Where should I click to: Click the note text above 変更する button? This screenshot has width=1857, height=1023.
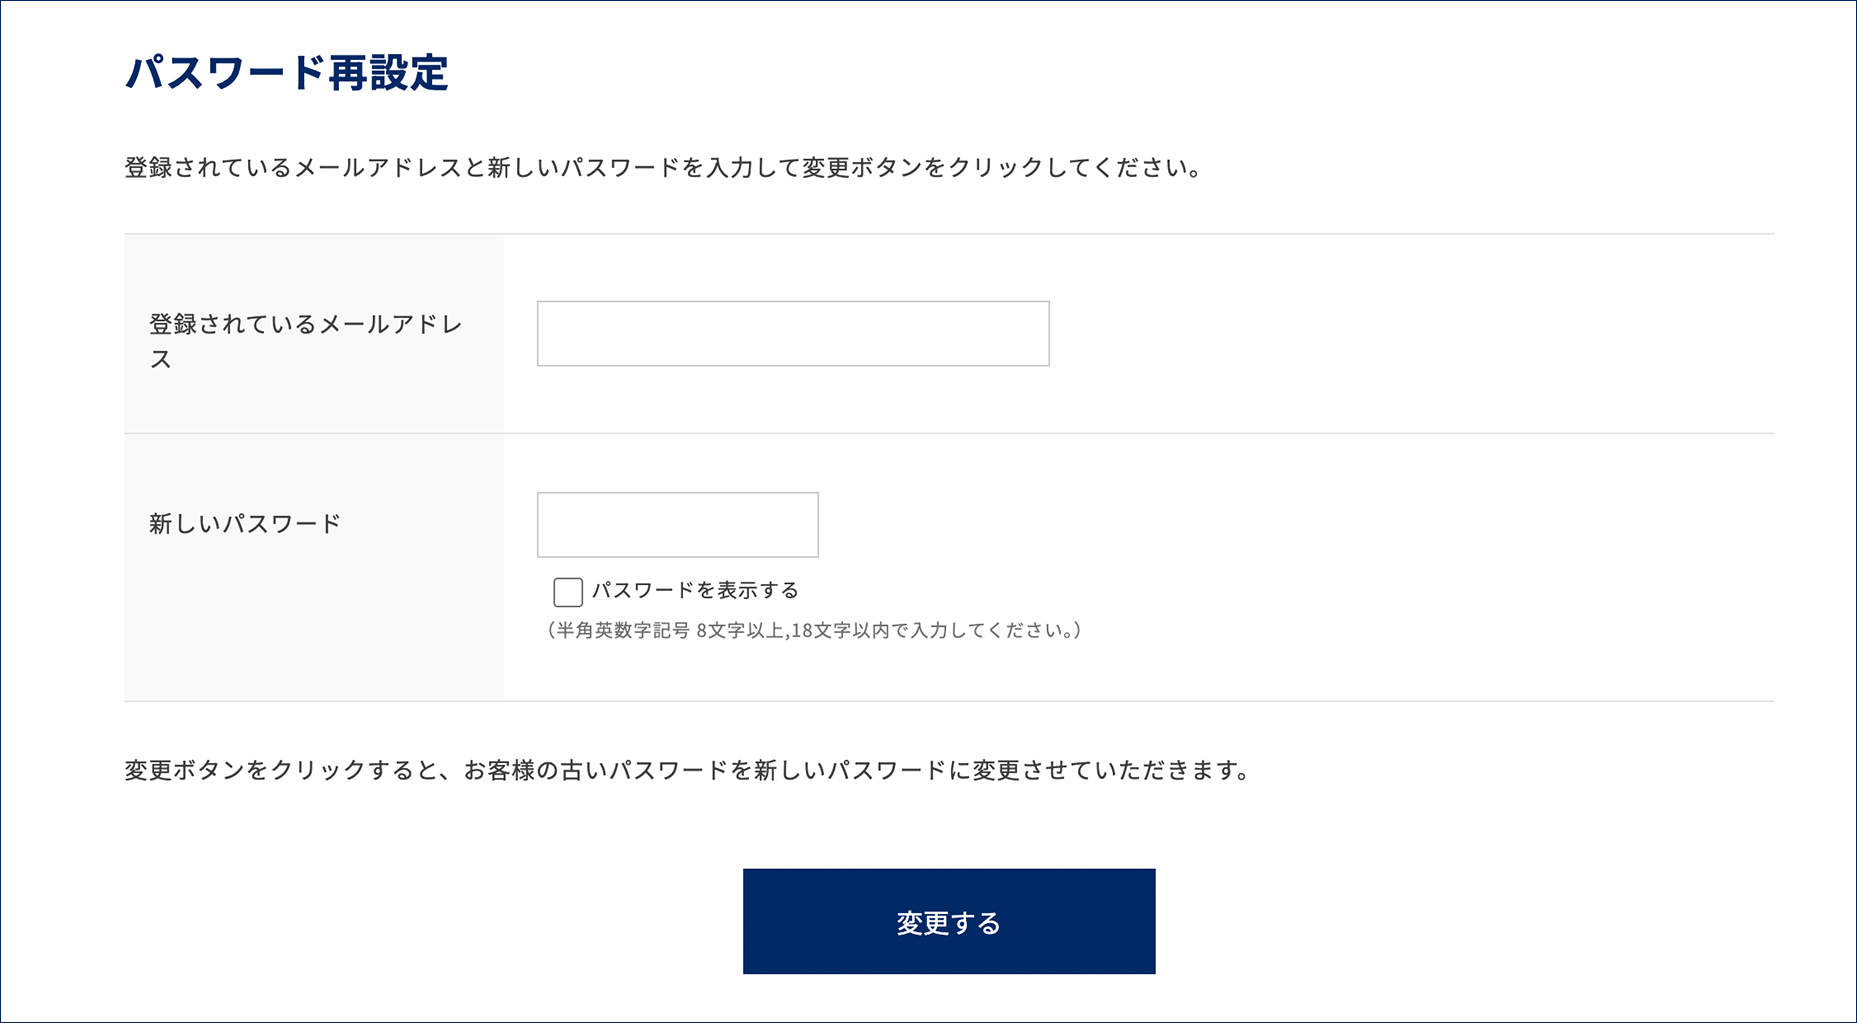687,771
